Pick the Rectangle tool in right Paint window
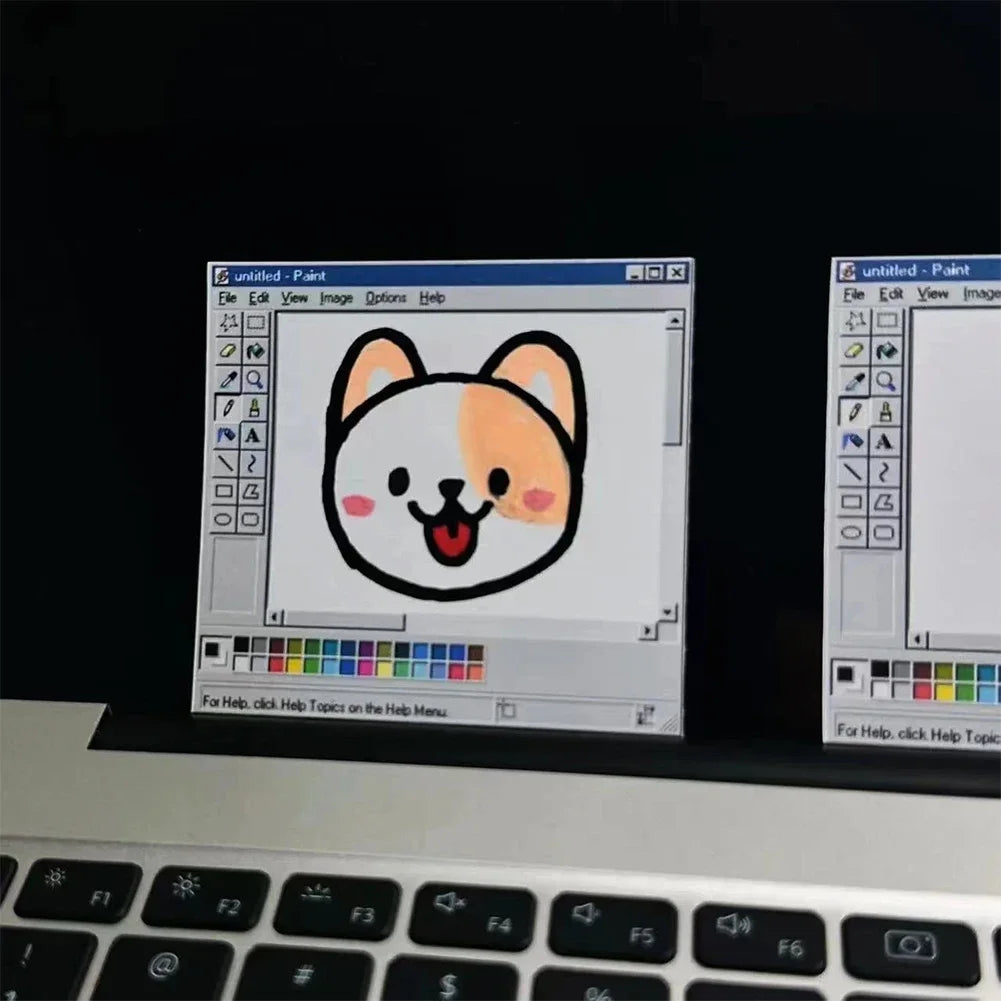Image resolution: width=1001 pixels, height=1001 pixels. (852, 502)
